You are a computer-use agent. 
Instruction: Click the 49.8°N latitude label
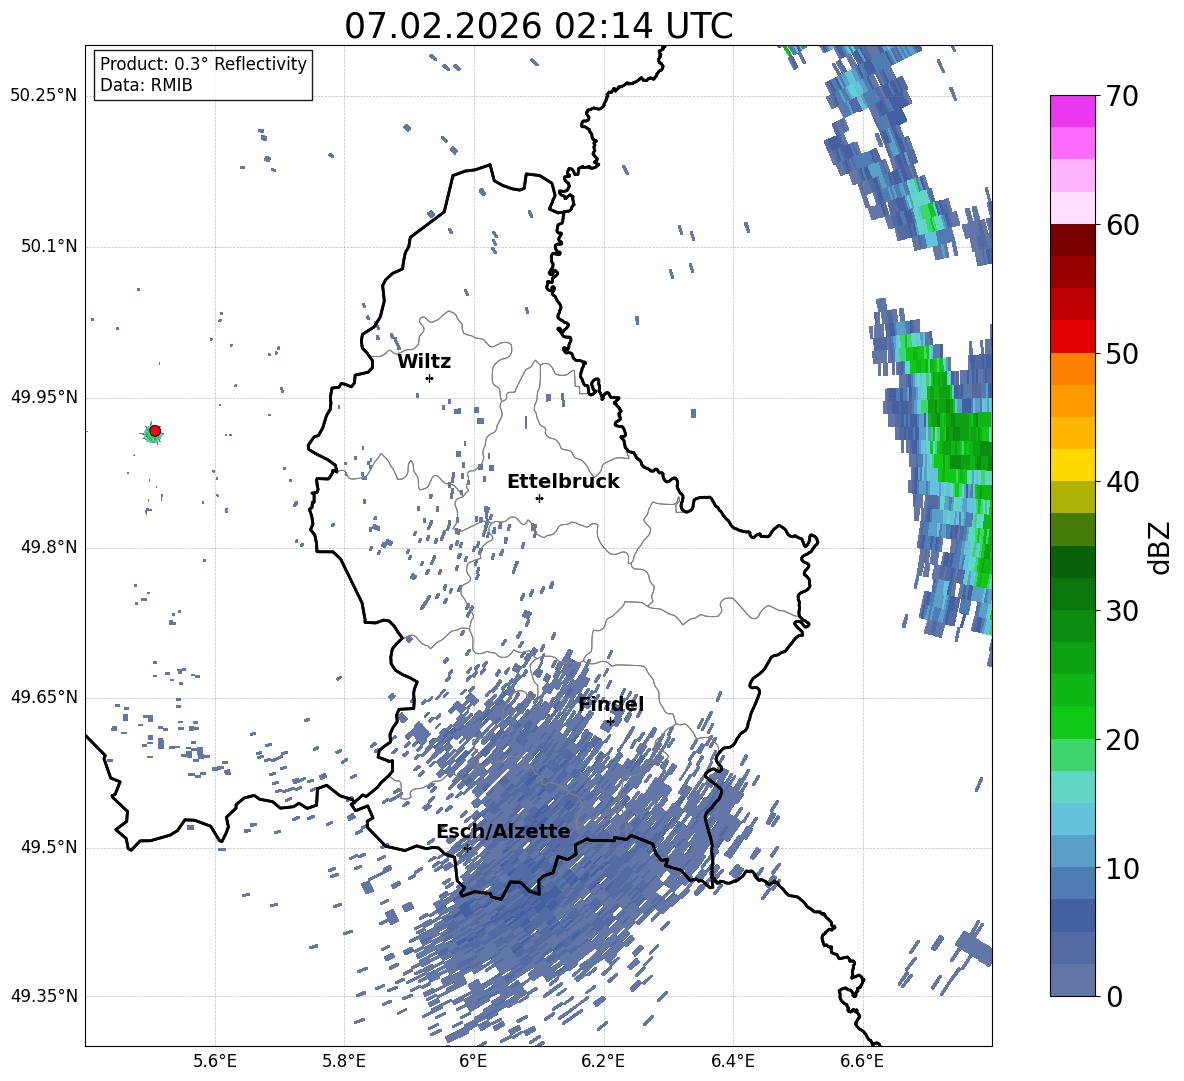48,547
